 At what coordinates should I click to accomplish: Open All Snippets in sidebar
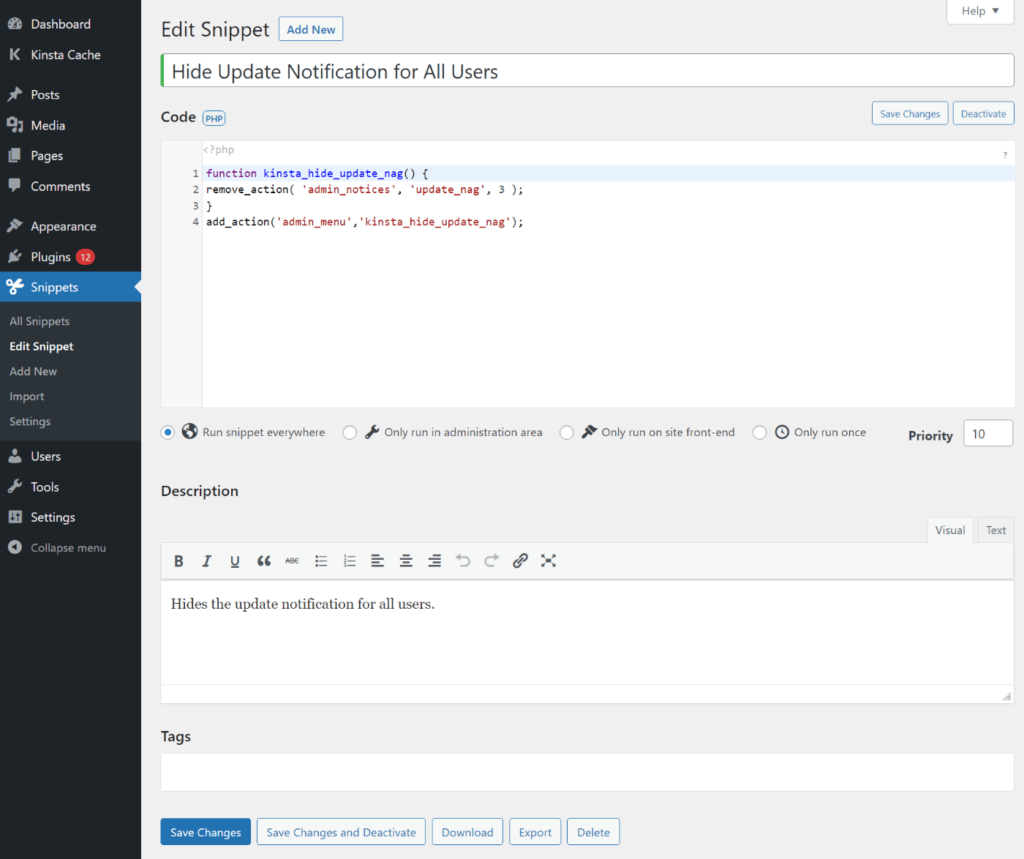coord(40,321)
